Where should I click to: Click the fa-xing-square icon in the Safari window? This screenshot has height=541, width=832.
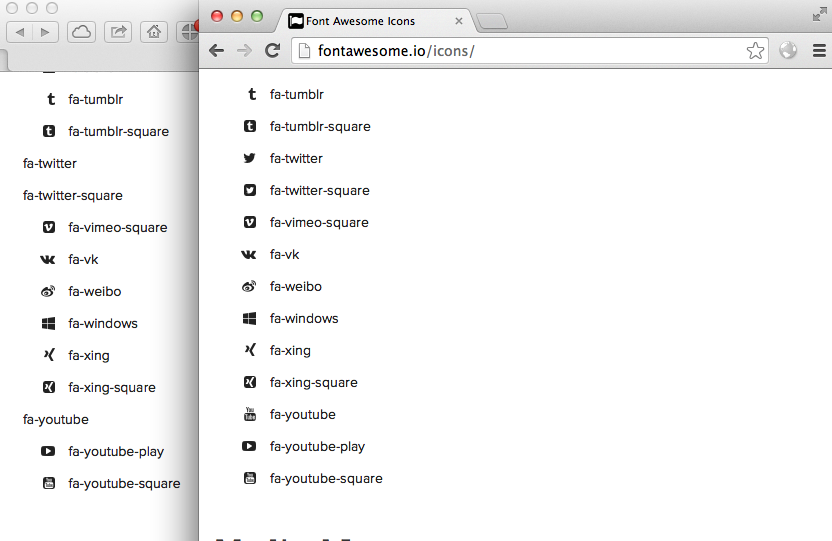point(49,387)
